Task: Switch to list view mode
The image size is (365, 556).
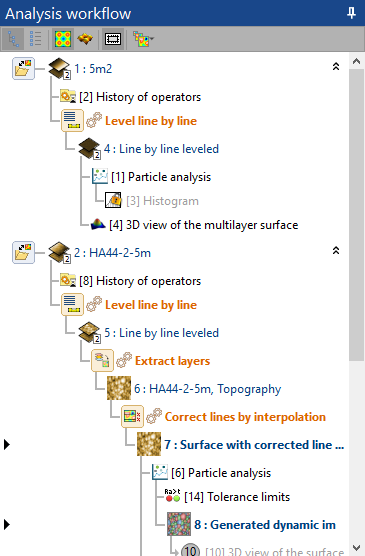Action: 35,39
